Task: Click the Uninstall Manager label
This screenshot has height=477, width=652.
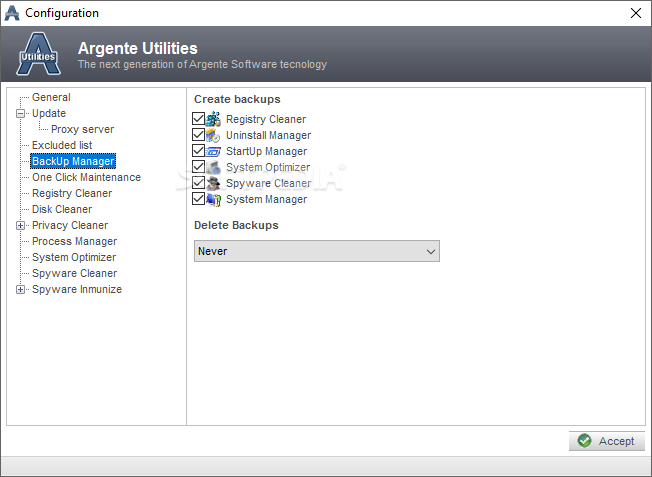Action: 268,136
